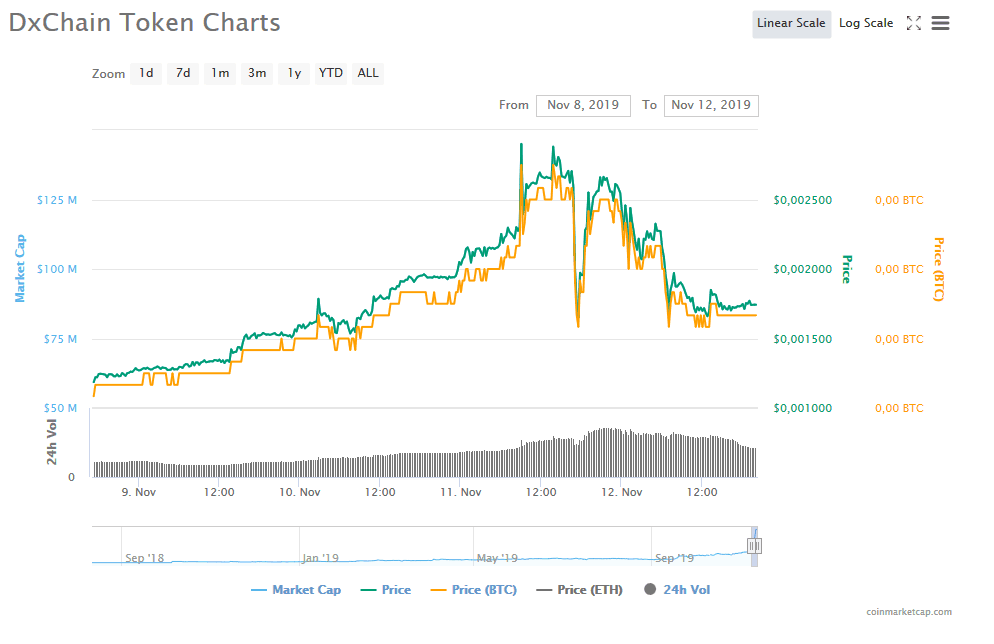This screenshot has height=644, width=994.
Task: Set zoom to 1d
Action: pyautogui.click(x=146, y=73)
